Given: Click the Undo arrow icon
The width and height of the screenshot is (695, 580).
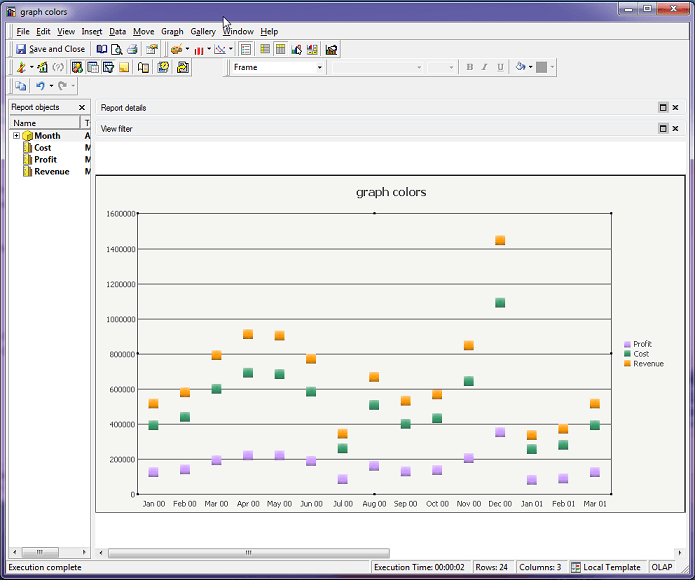Looking at the screenshot, I should [x=40, y=87].
